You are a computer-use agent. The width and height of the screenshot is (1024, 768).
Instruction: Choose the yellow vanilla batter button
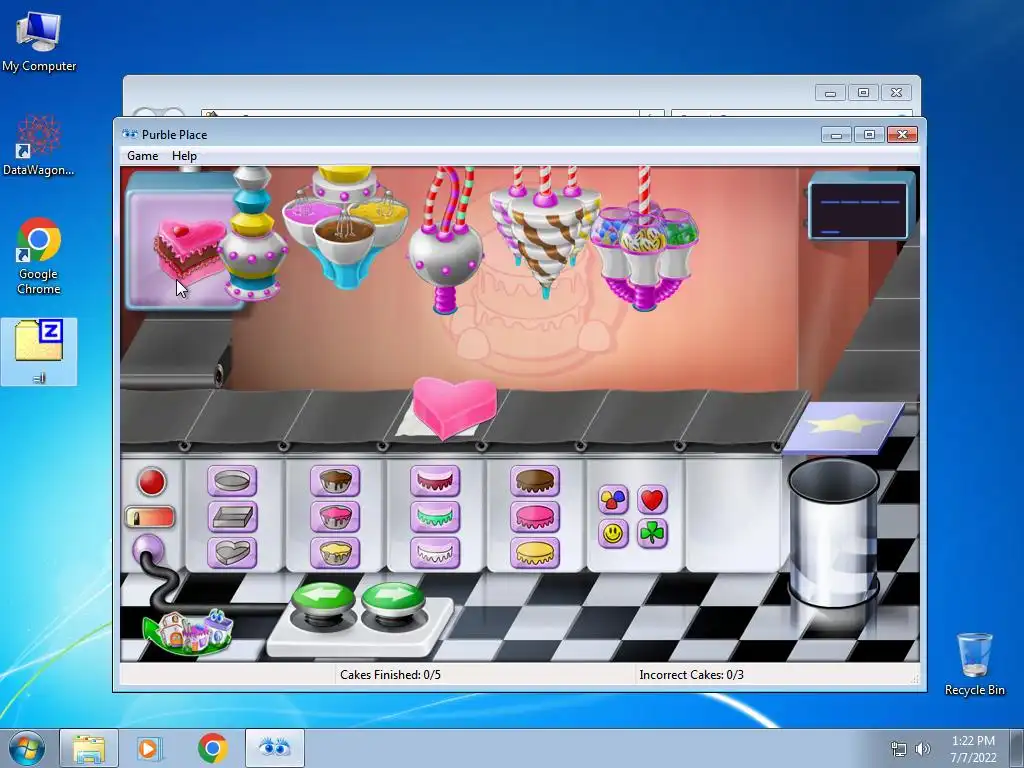[335, 552]
